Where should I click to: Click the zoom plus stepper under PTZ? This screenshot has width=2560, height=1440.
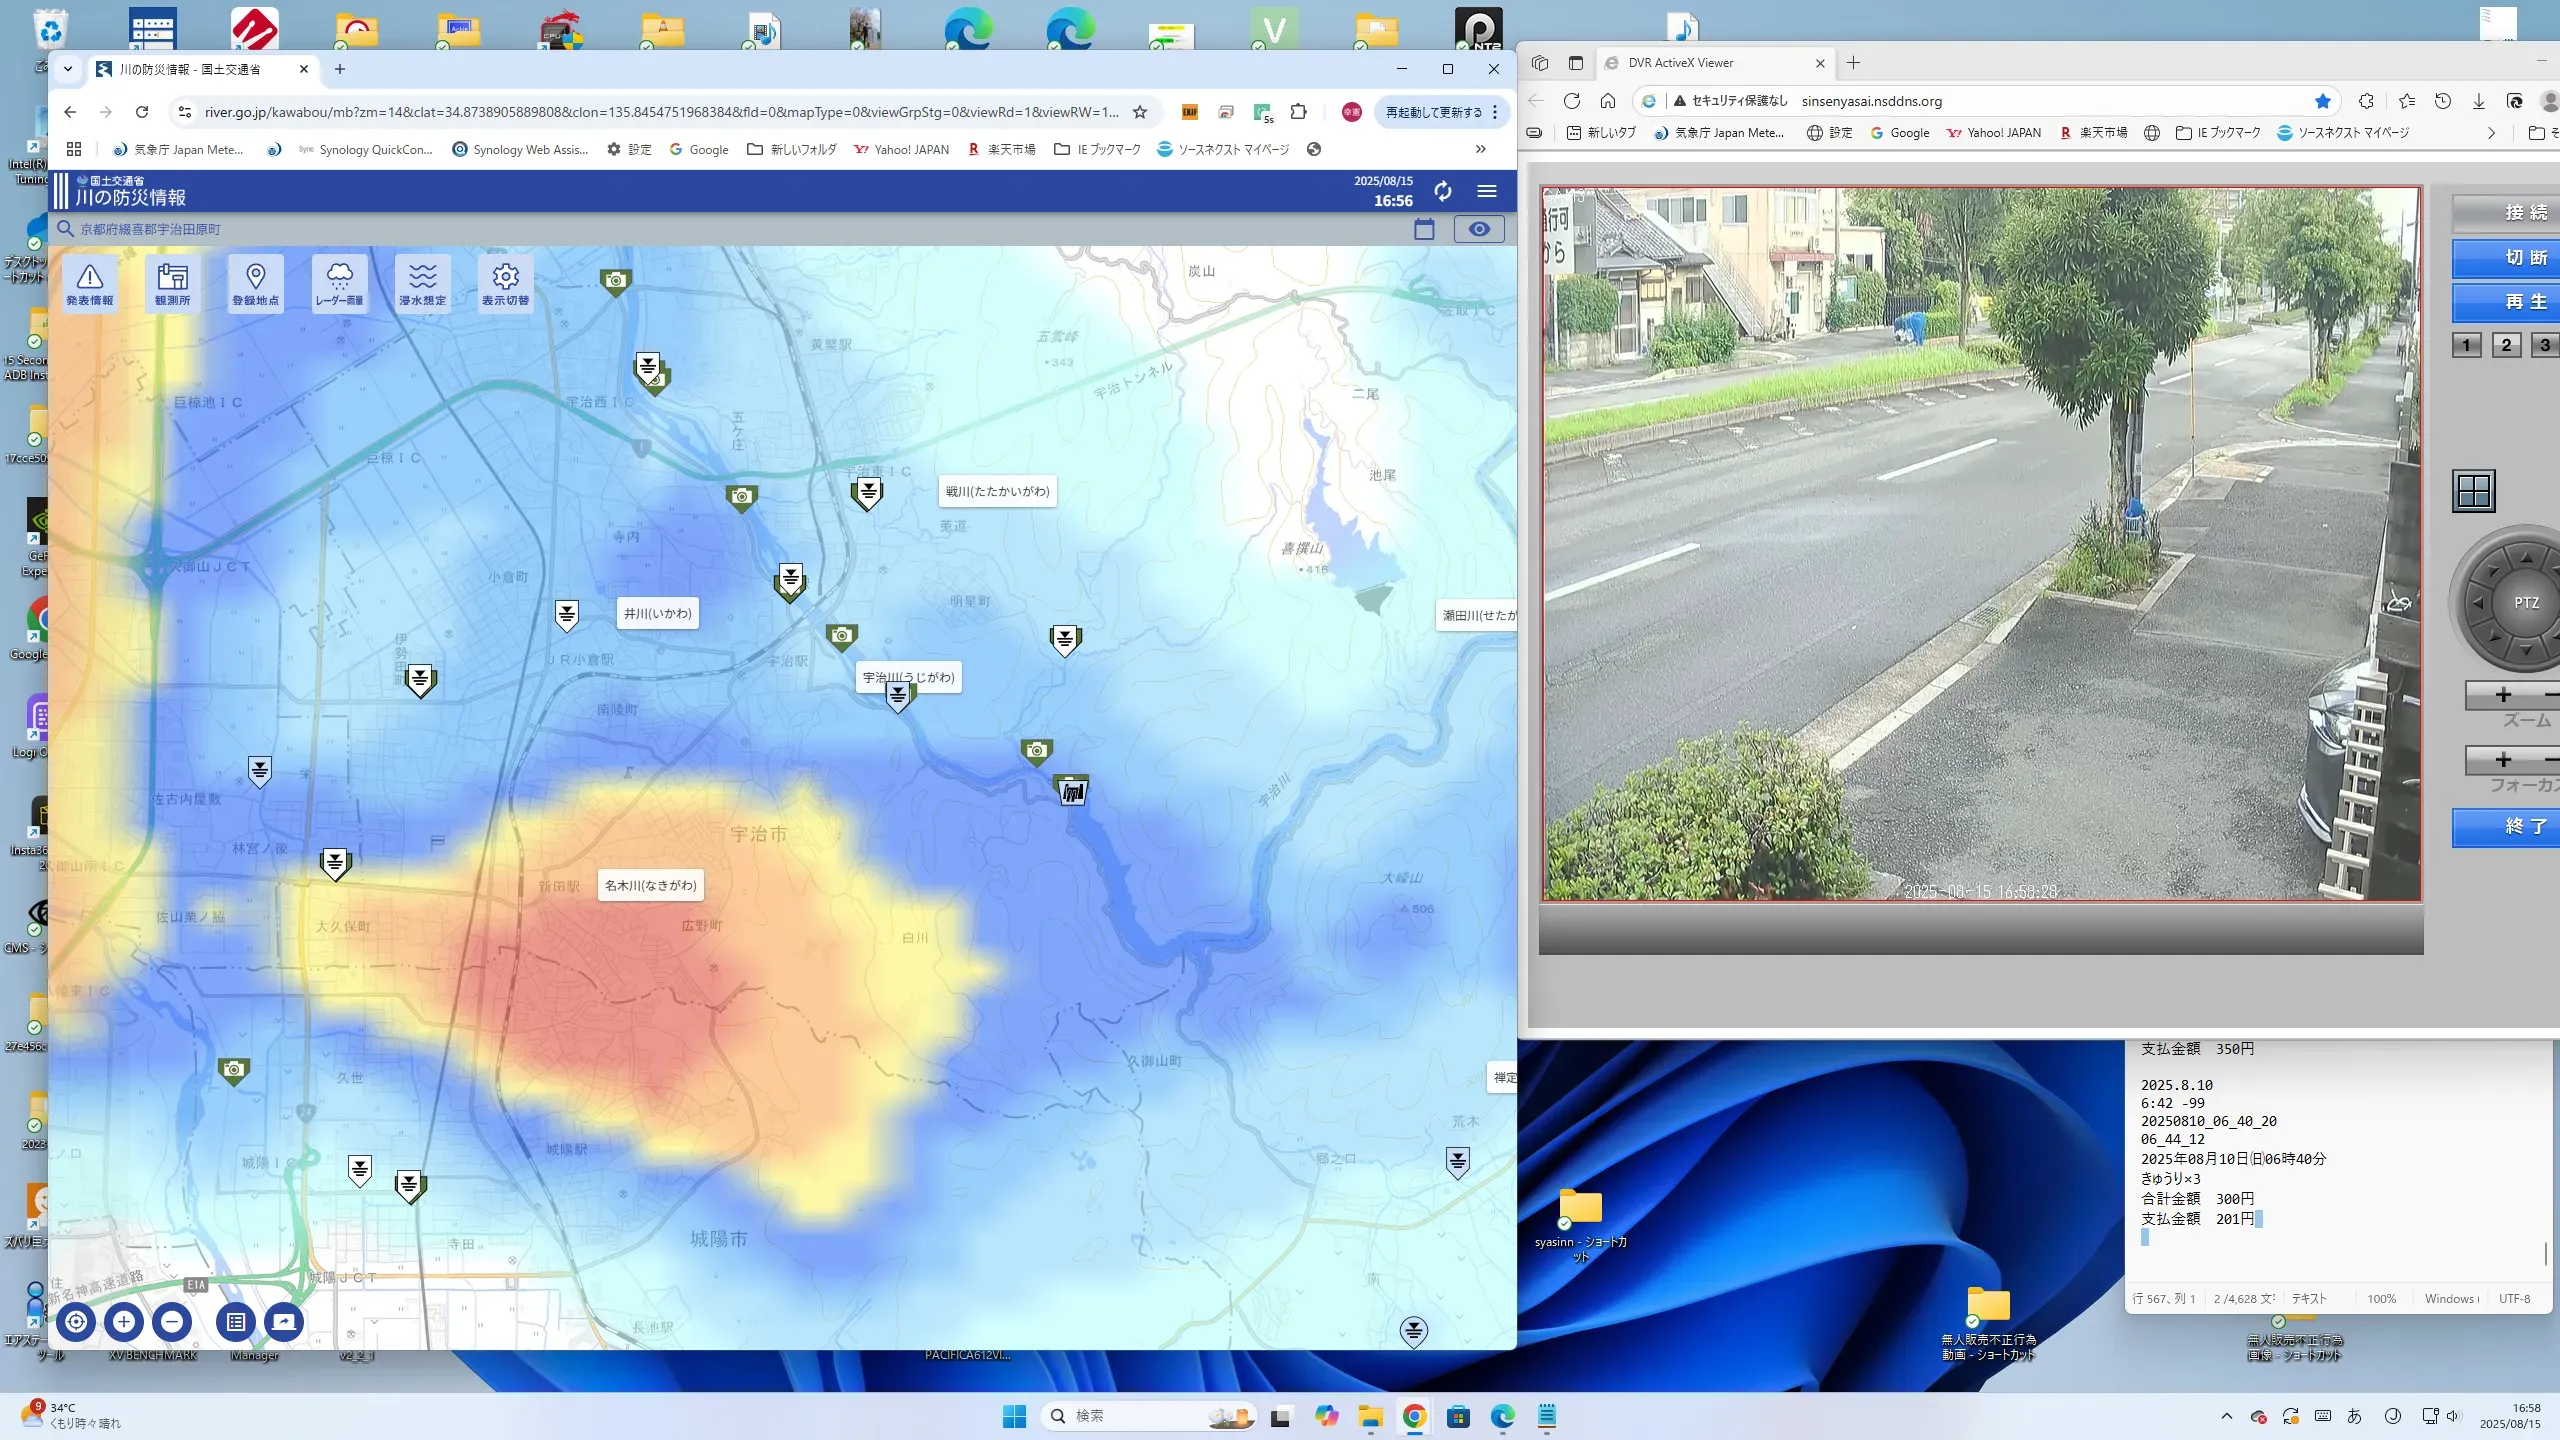coord(2503,695)
